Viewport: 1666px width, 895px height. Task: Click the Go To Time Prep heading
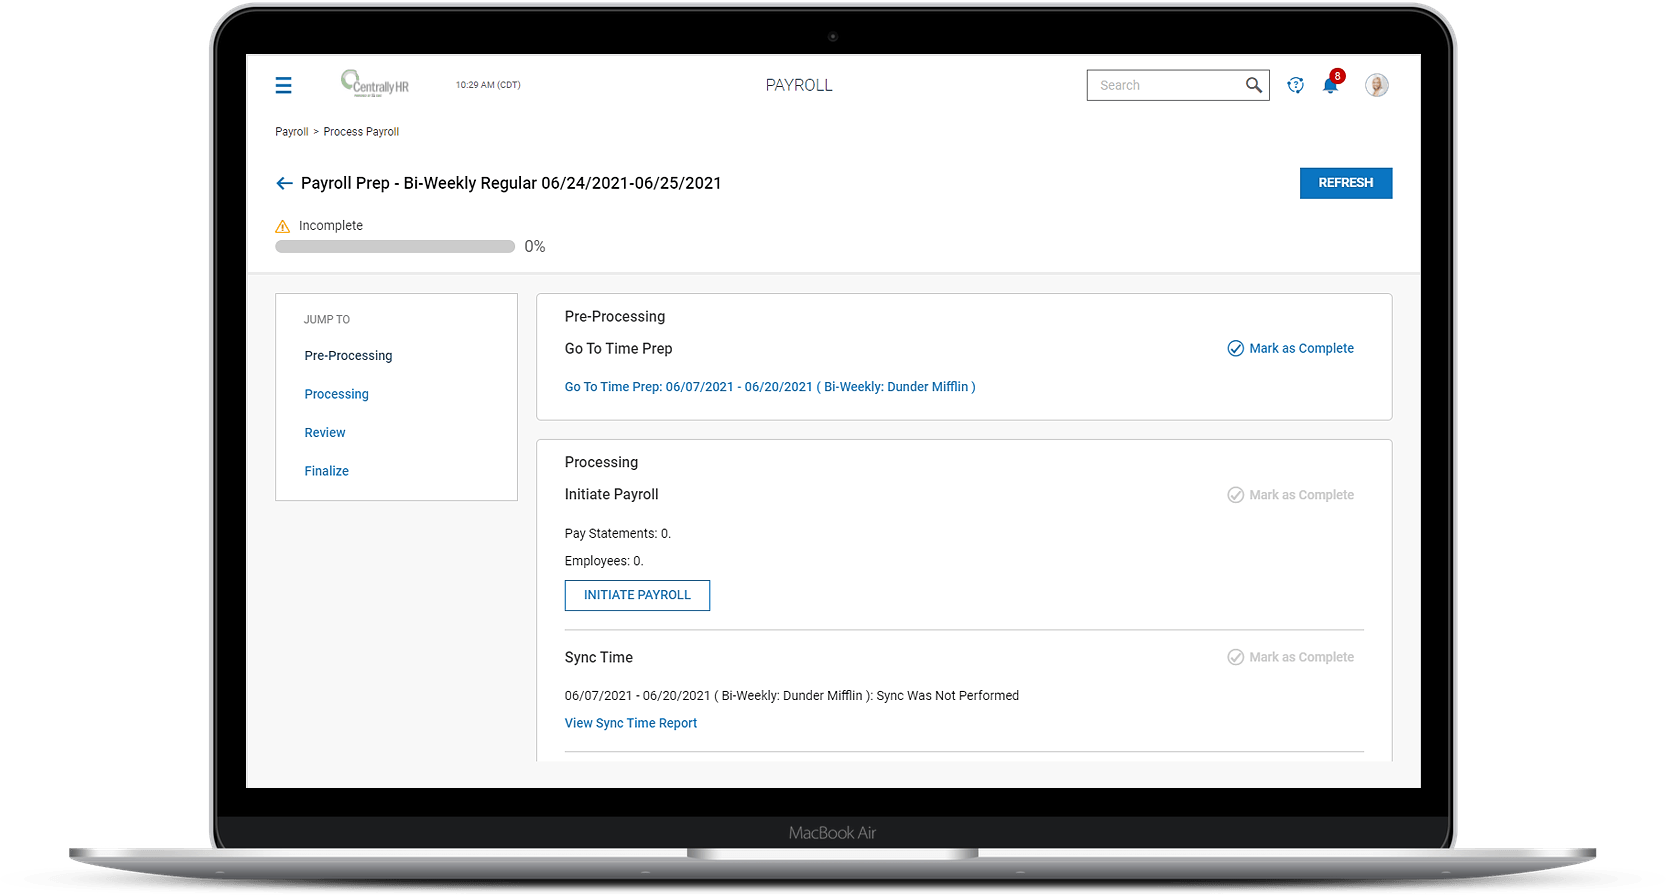click(x=619, y=349)
